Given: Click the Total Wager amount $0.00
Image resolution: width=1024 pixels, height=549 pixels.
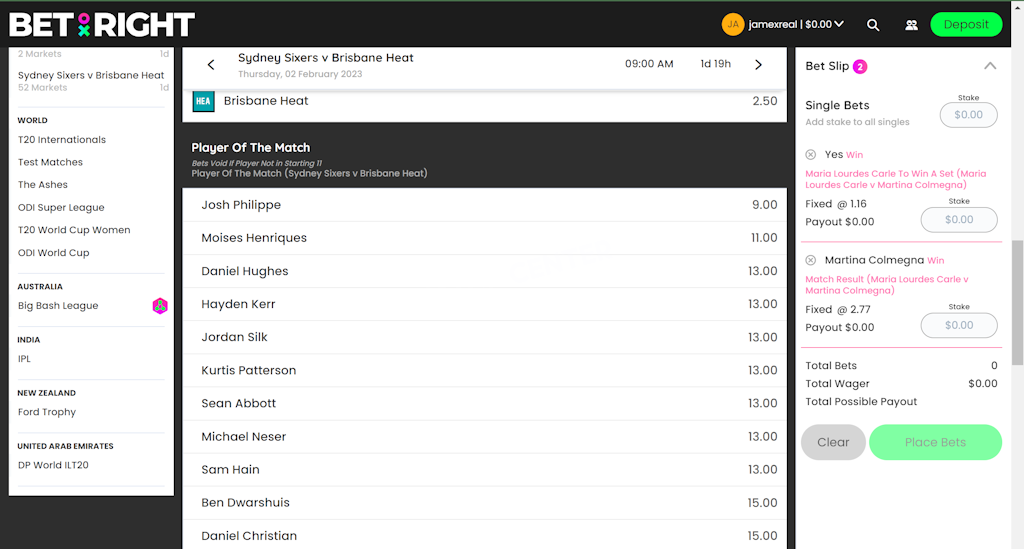Looking at the screenshot, I should coord(982,384).
